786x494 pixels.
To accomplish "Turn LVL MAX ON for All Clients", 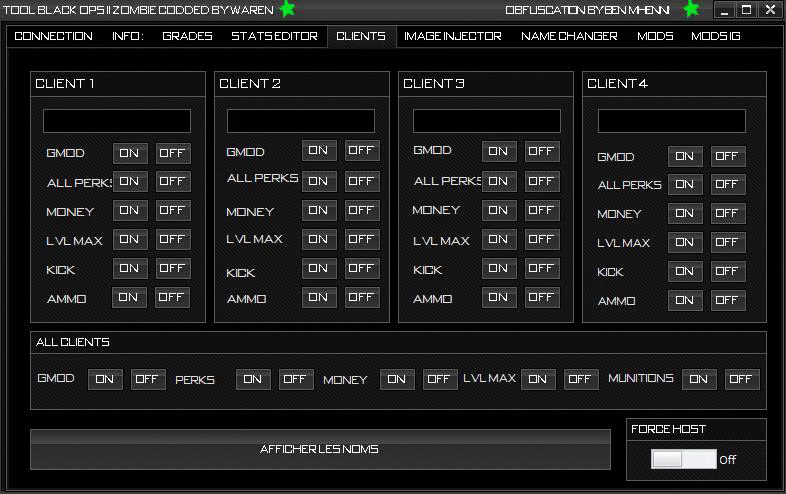I will coord(538,379).
